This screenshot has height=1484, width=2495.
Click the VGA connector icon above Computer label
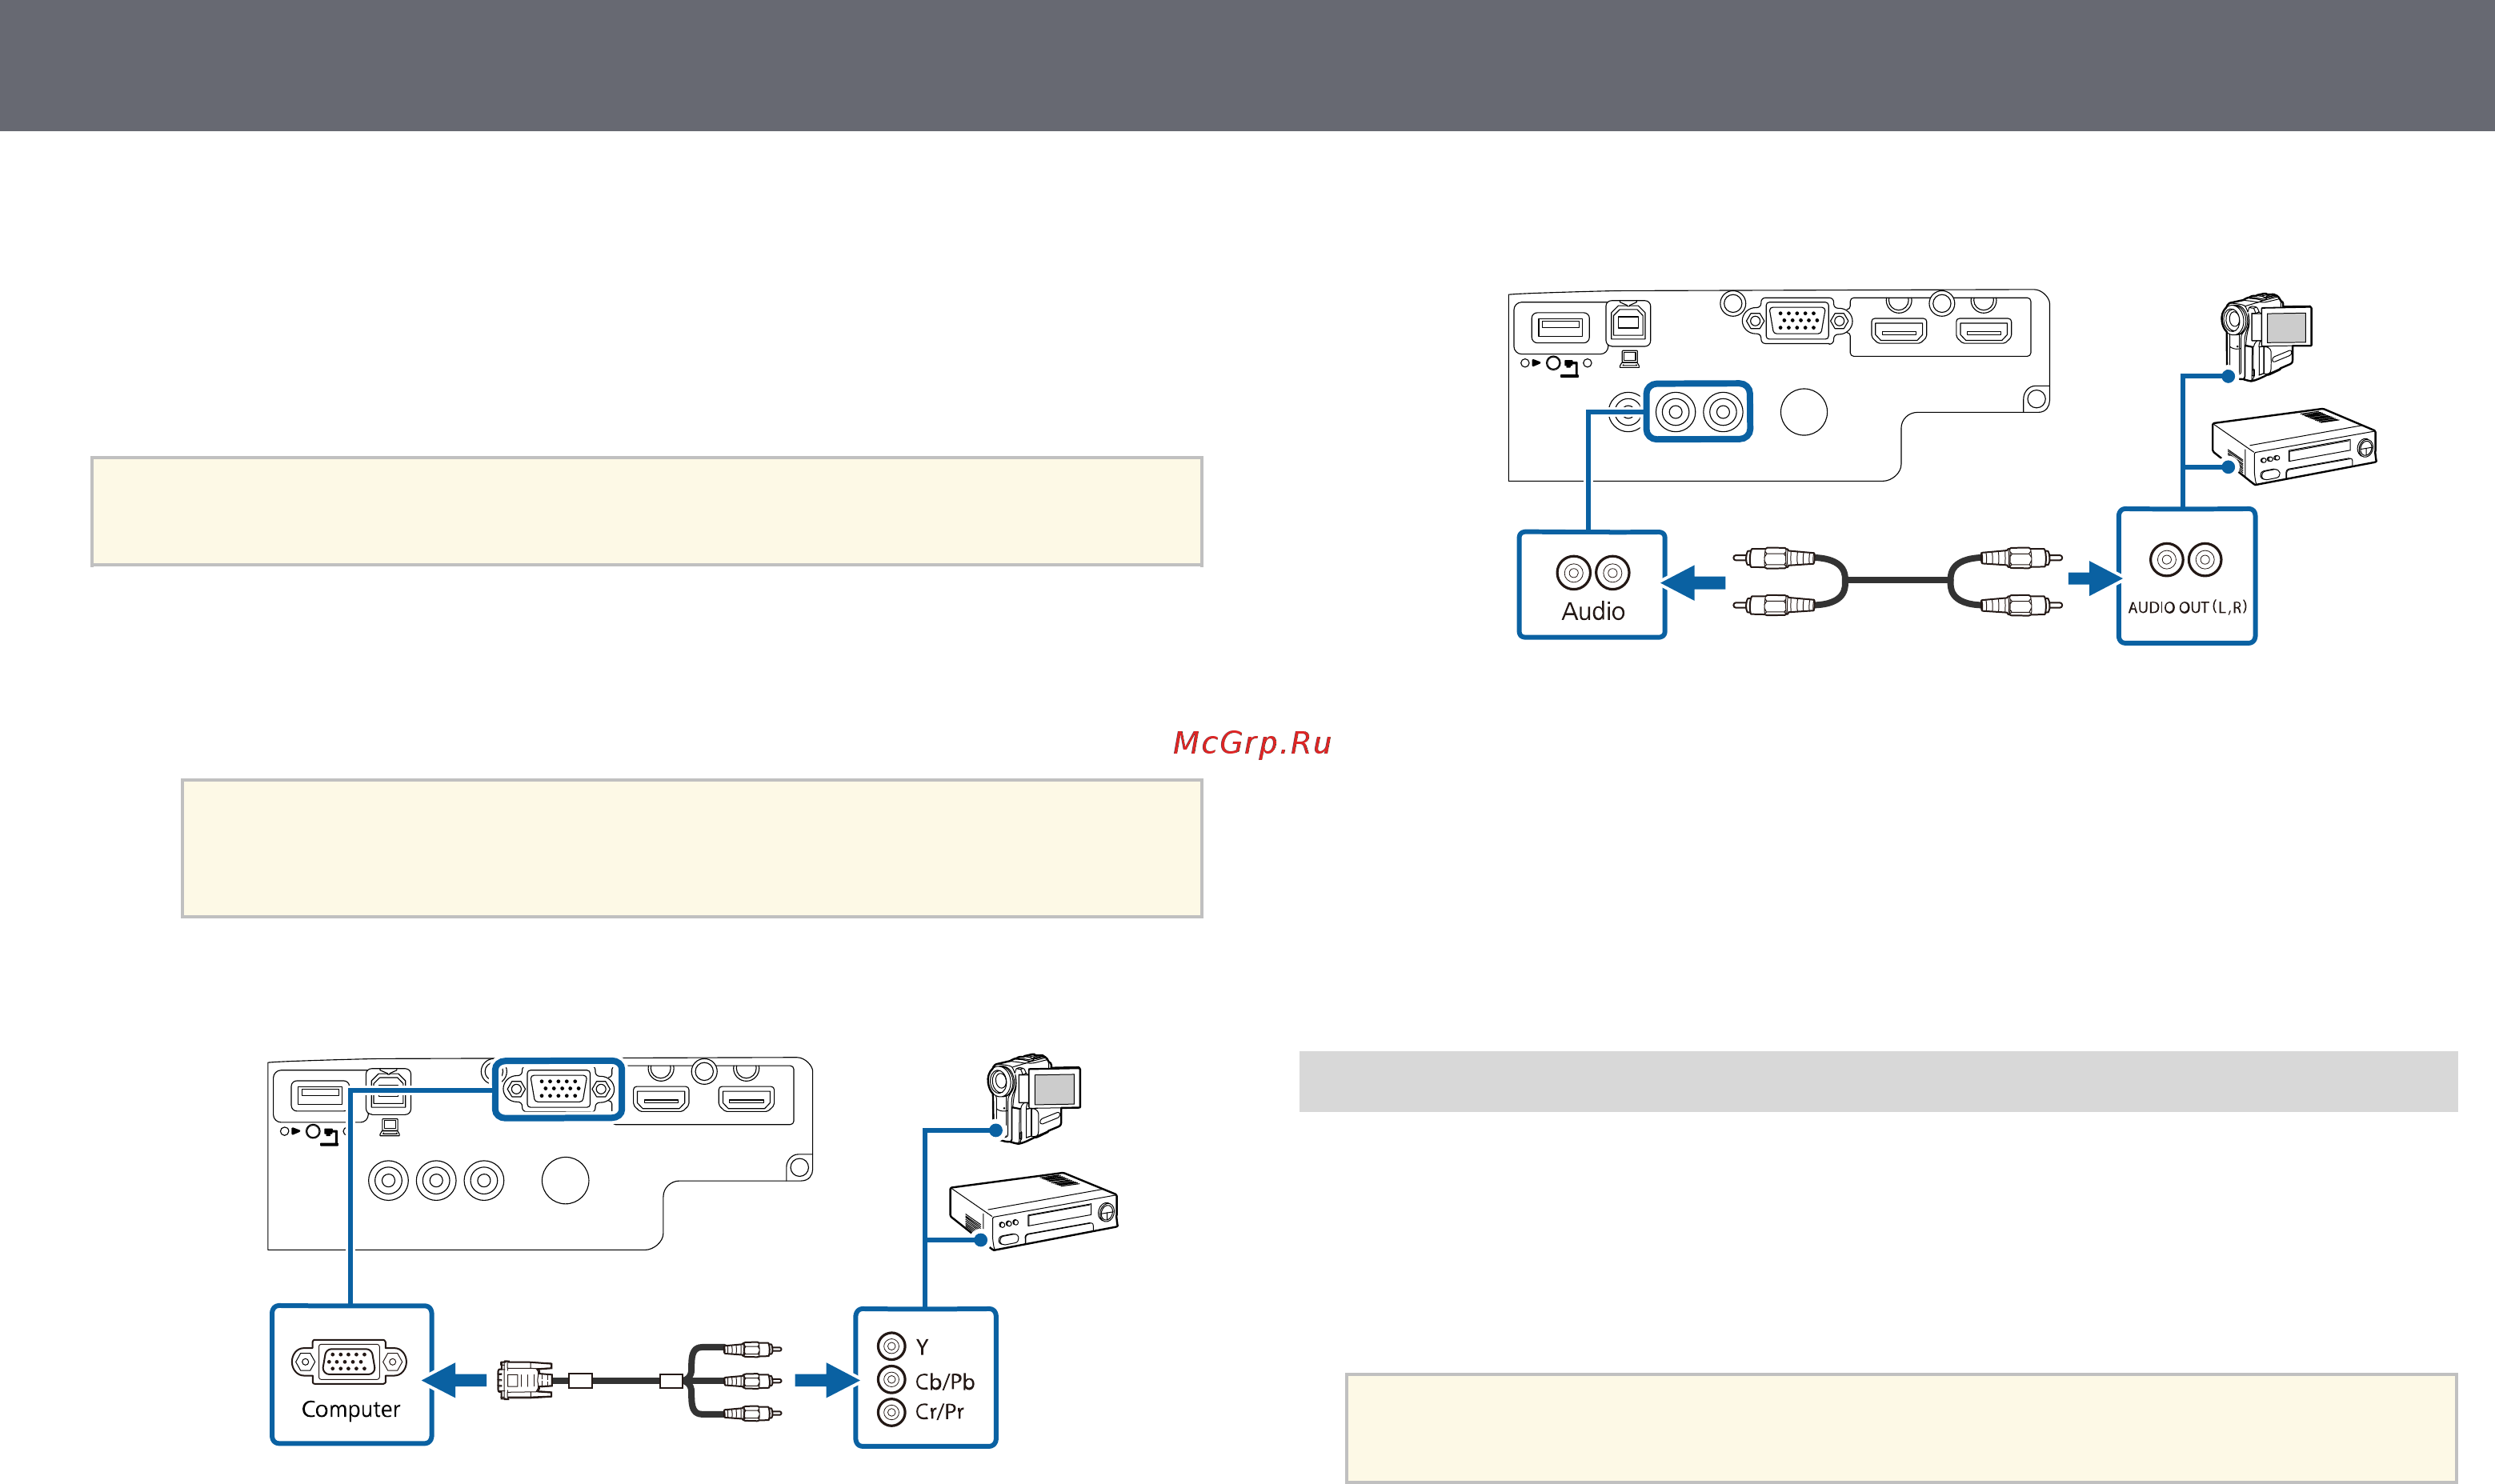click(349, 1361)
